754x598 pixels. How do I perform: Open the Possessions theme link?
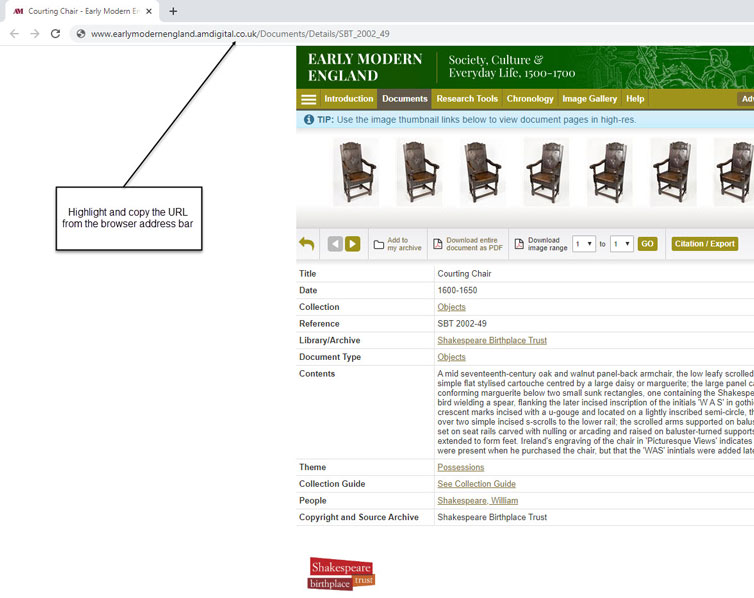(461, 467)
